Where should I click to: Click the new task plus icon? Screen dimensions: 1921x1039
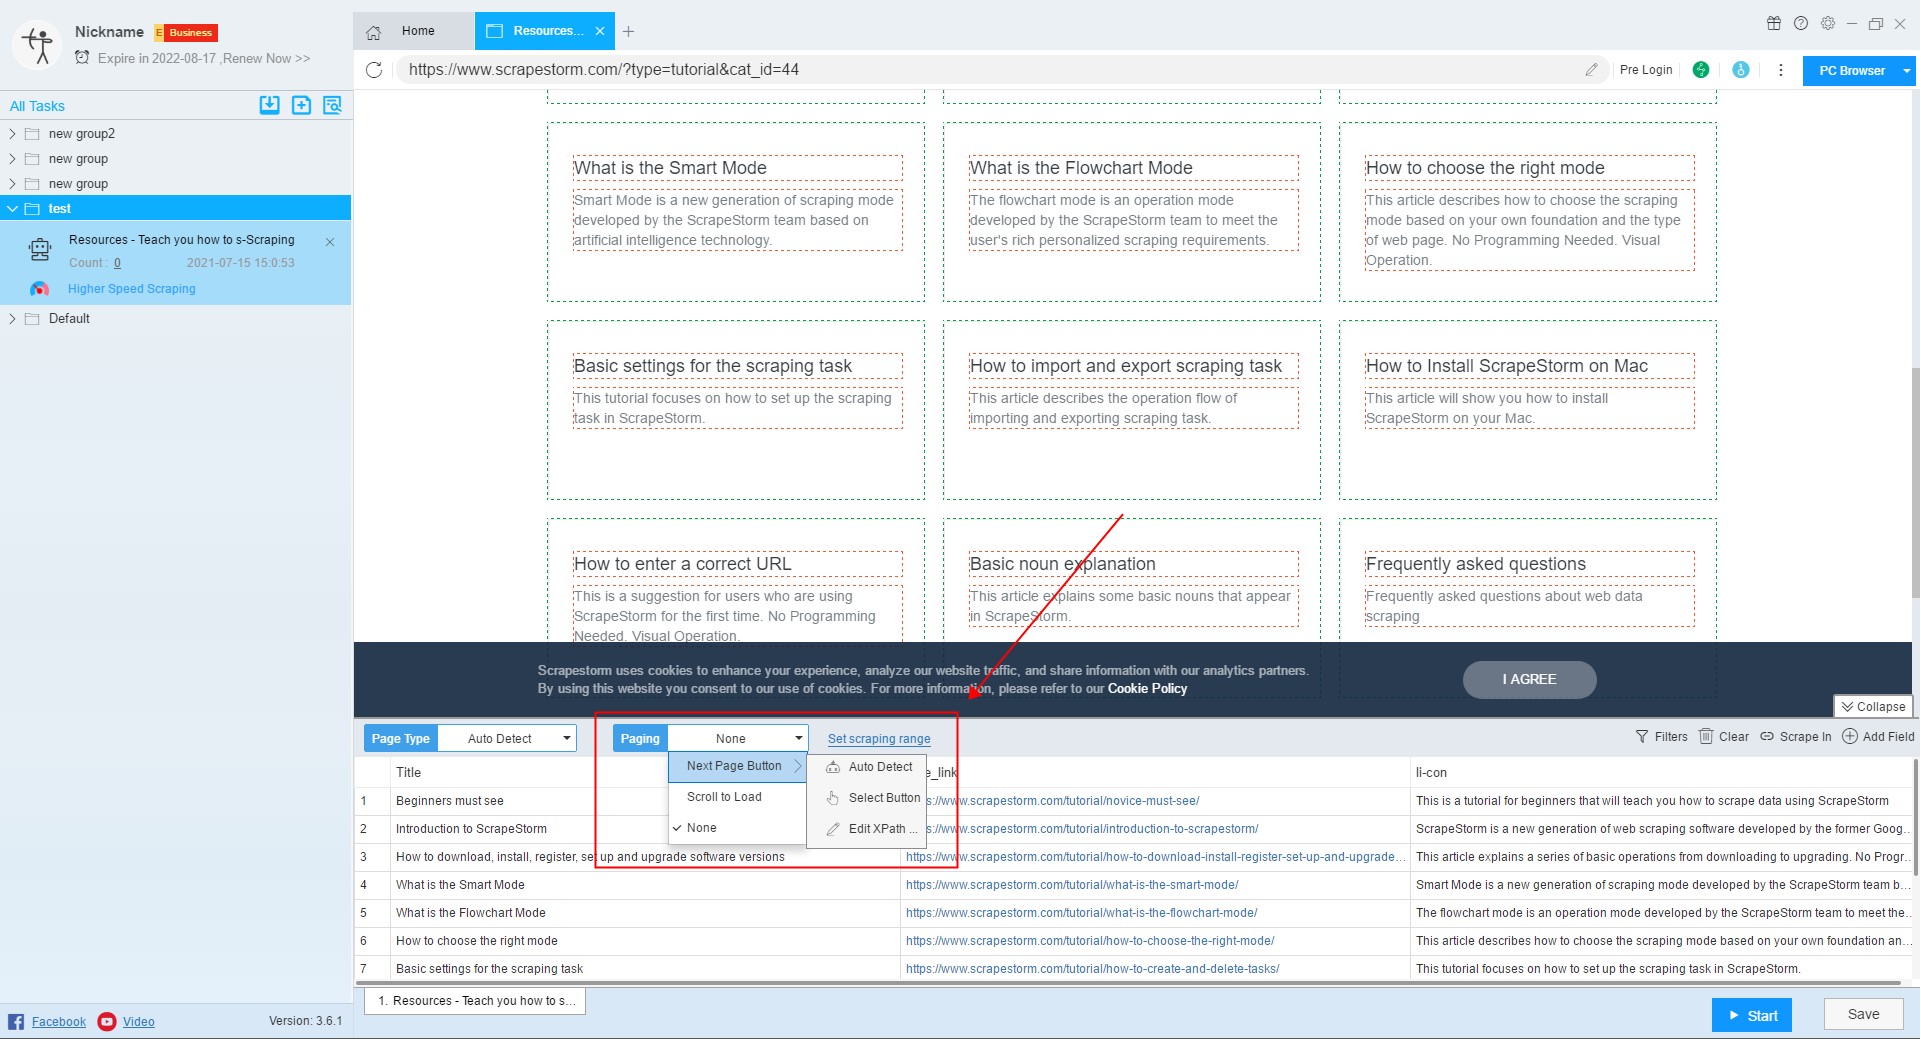click(301, 105)
